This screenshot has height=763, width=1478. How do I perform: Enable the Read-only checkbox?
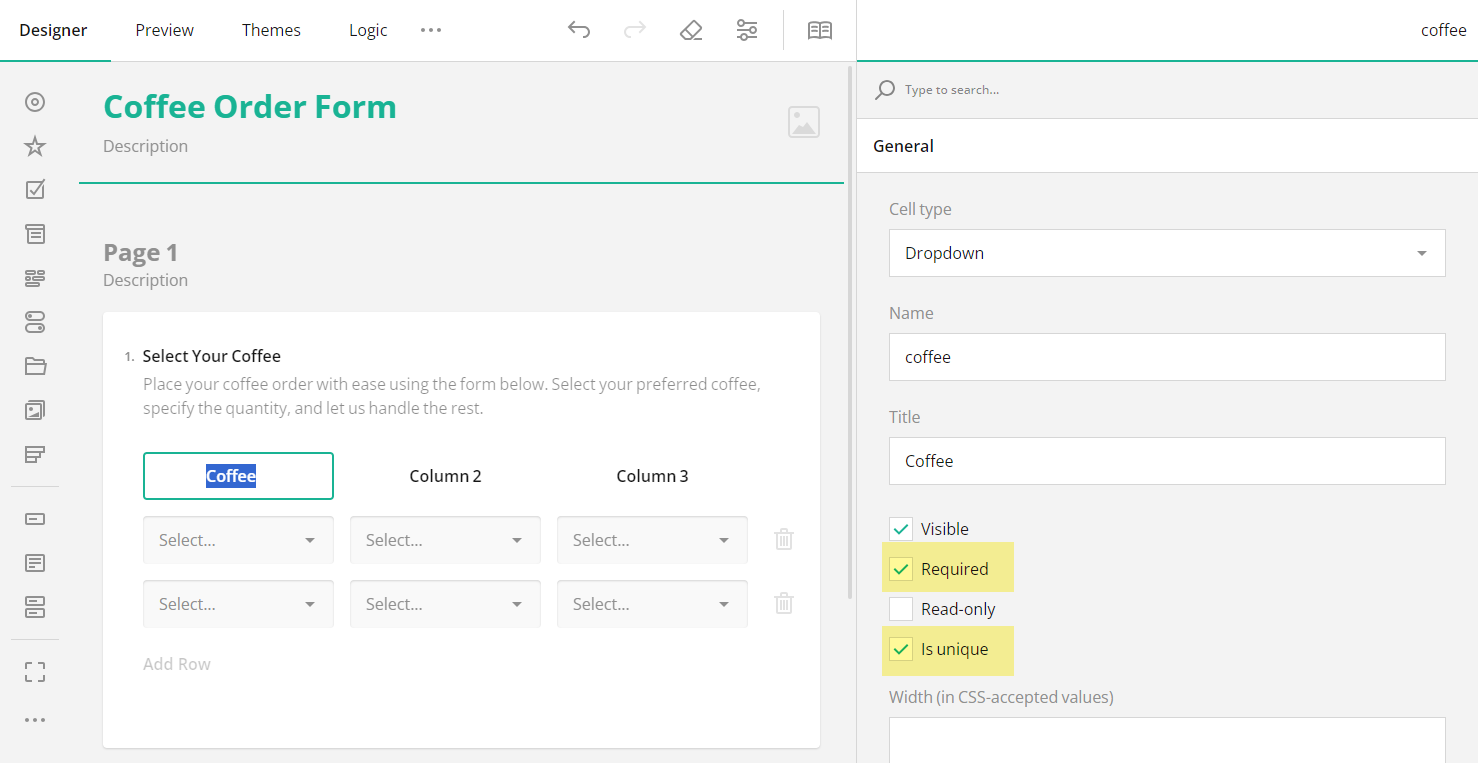point(900,608)
